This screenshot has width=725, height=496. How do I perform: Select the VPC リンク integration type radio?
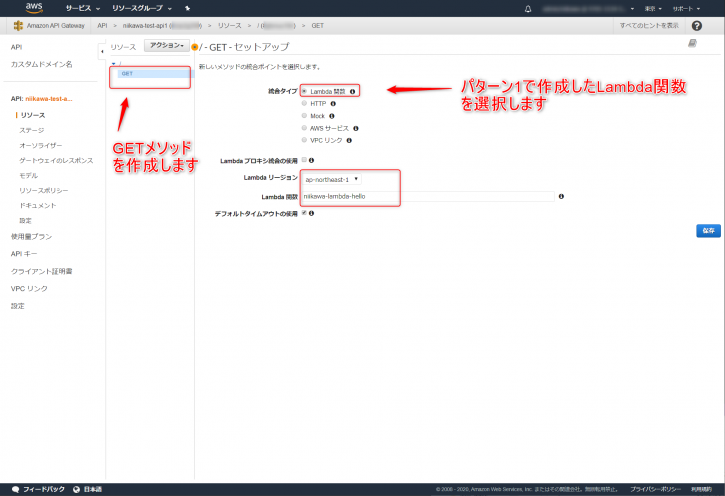click(x=304, y=140)
